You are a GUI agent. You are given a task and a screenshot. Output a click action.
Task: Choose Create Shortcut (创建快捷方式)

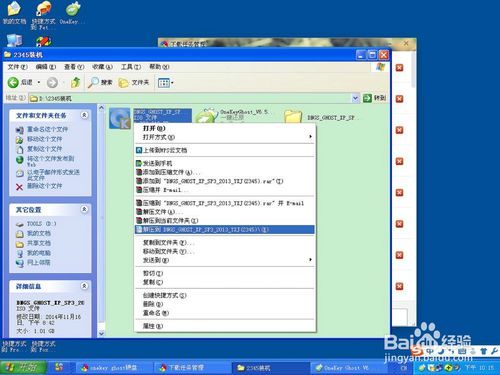(x=225, y=295)
